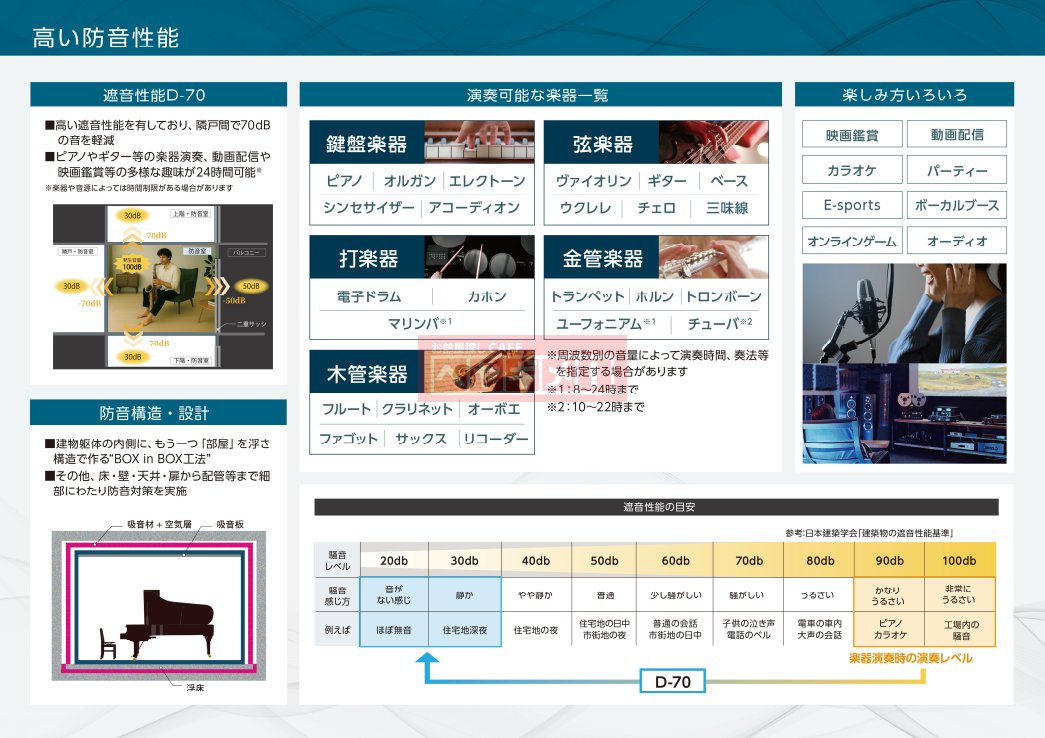This screenshot has width=1045, height=738.
Task: Select the 映画鑑賞 box
Action: coord(852,134)
